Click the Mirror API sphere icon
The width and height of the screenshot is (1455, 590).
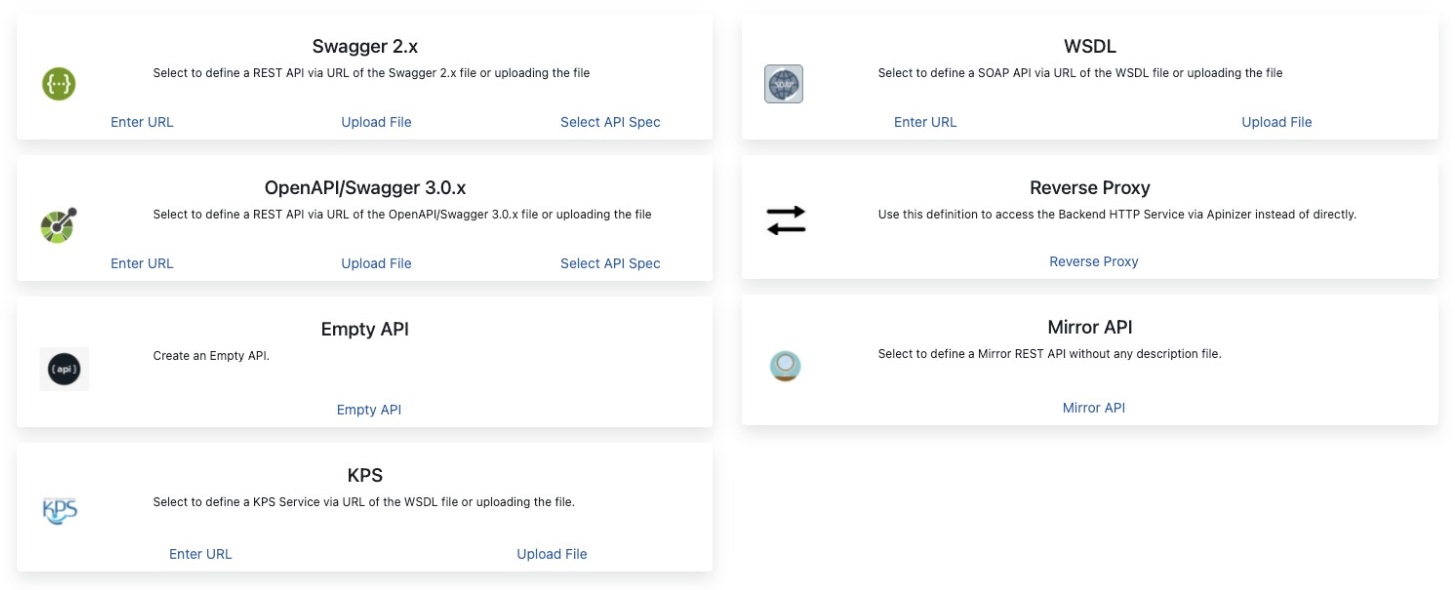784,366
